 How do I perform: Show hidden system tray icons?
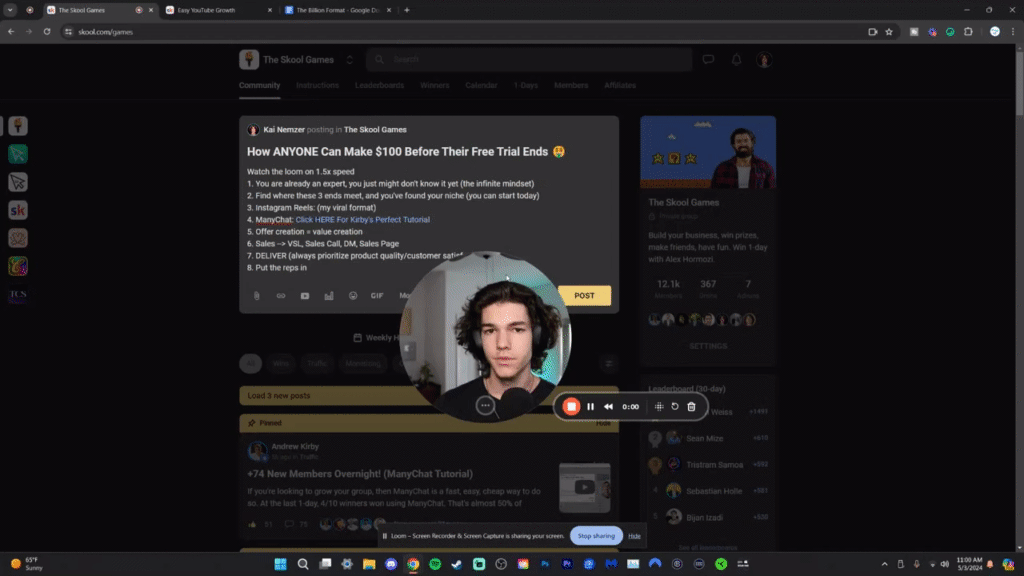pos(884,564)
